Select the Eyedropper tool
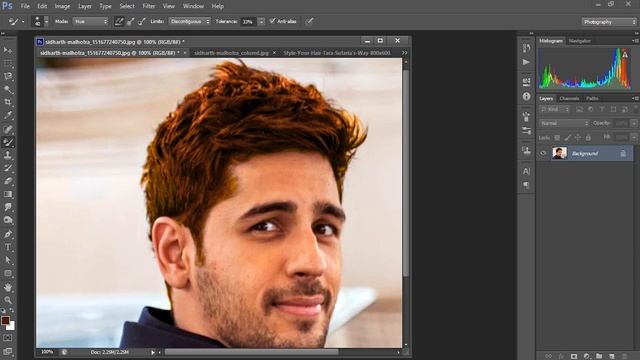 point(8,116)
